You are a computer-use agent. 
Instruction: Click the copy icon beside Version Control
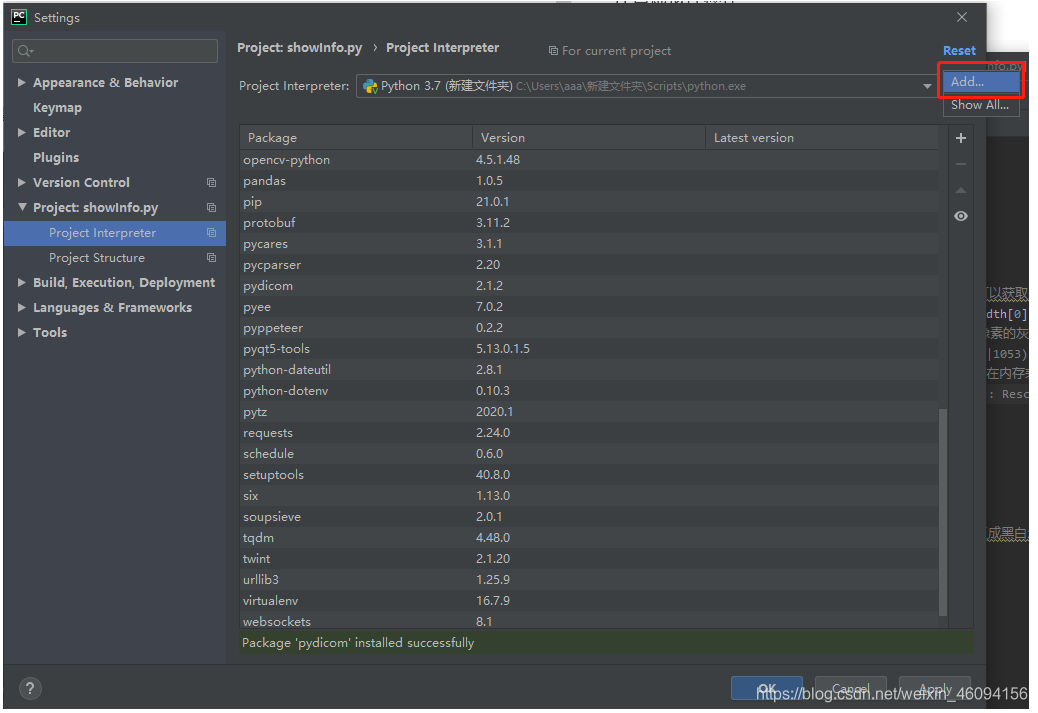pyautogui.click(x=211, y=183)
